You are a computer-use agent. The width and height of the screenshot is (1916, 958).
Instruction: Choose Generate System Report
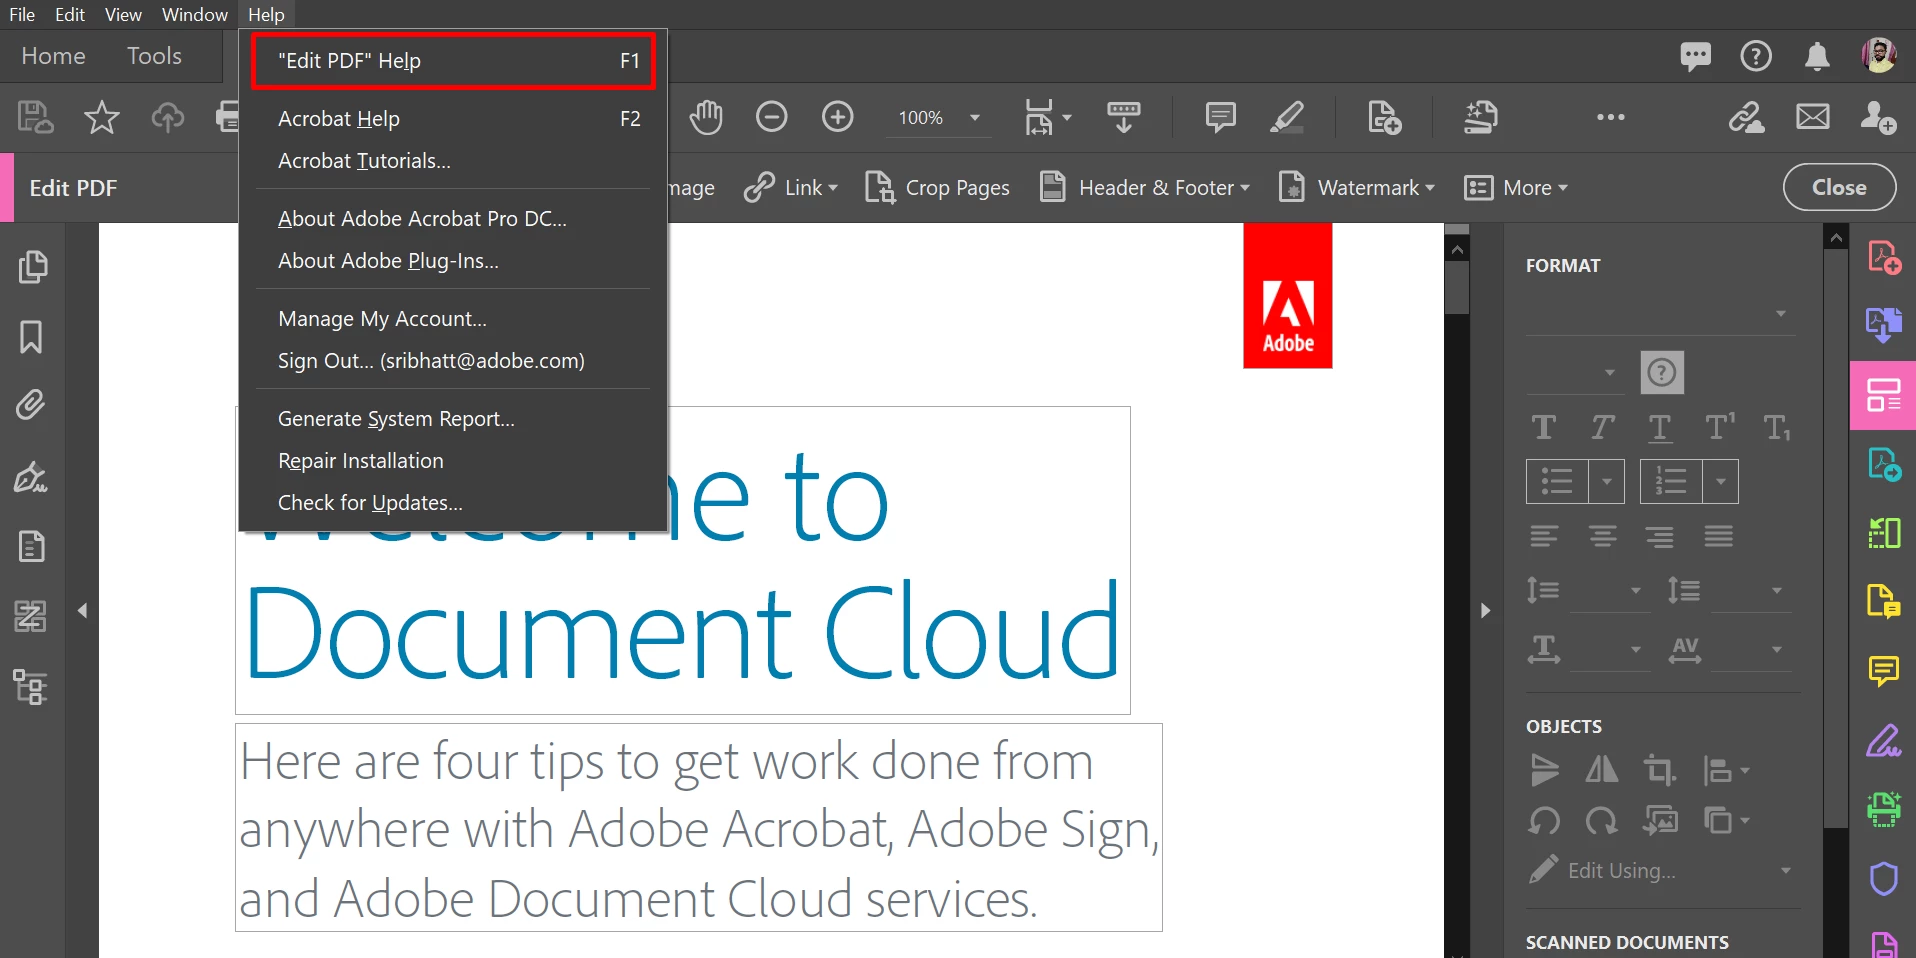453,419
